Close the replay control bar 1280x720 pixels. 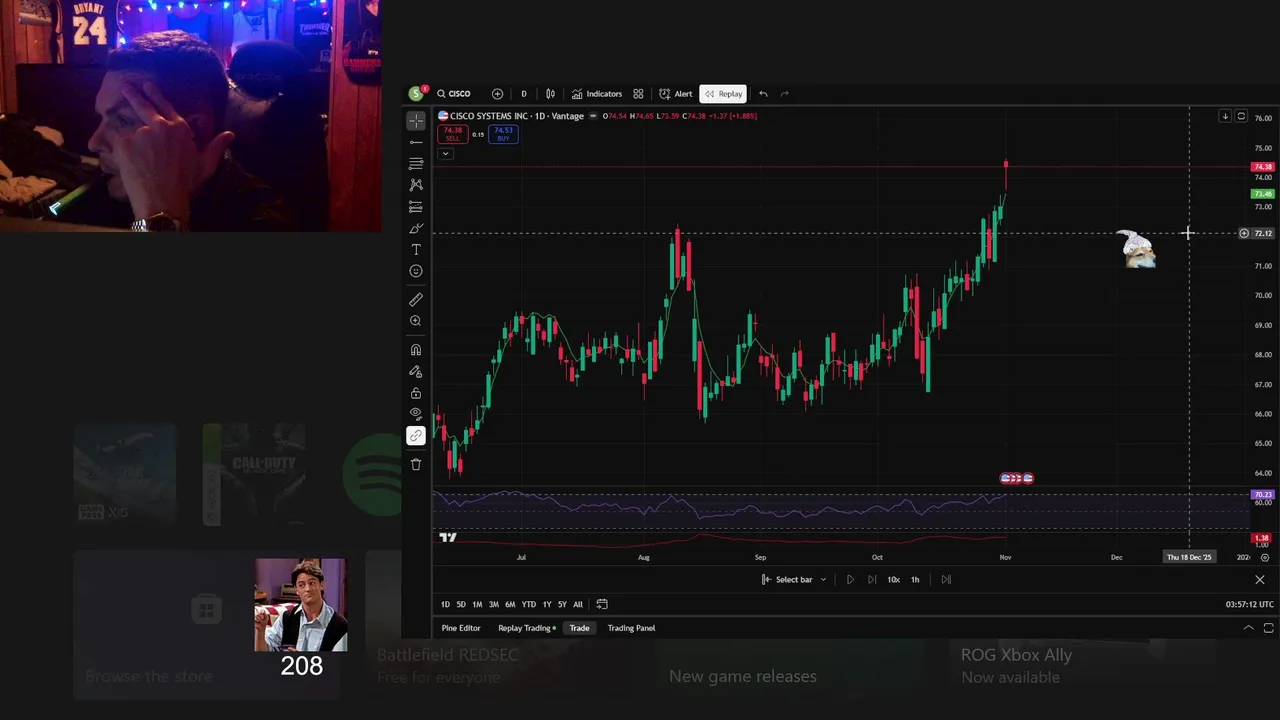pyautogui.click(x=1260, y=580)
